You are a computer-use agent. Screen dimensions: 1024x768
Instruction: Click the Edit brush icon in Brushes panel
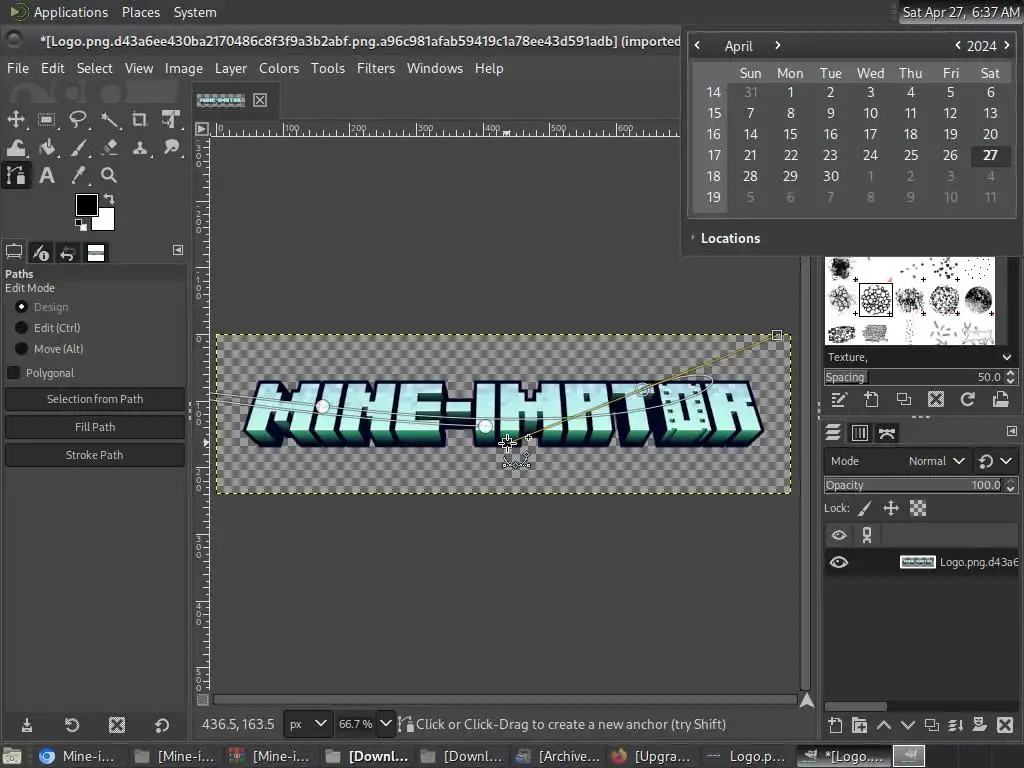click(839, 399)
